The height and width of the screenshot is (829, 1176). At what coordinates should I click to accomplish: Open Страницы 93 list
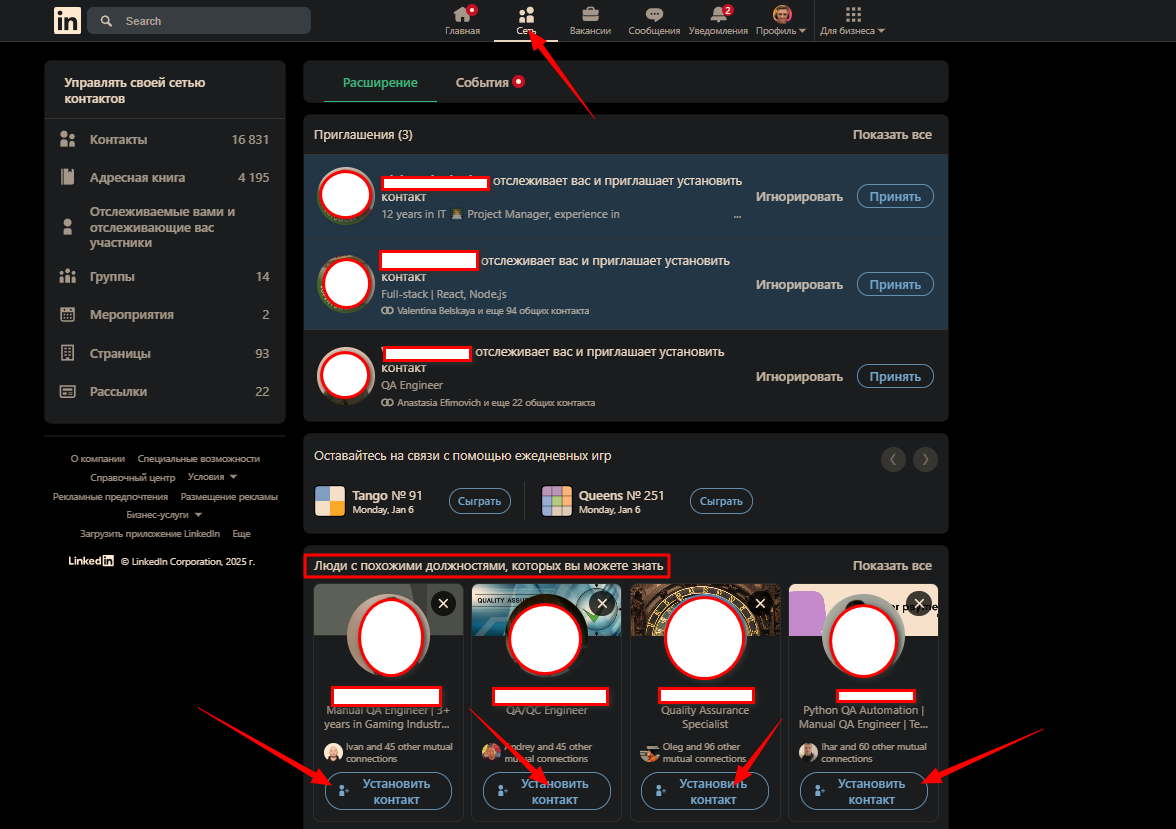coord(165,353)
